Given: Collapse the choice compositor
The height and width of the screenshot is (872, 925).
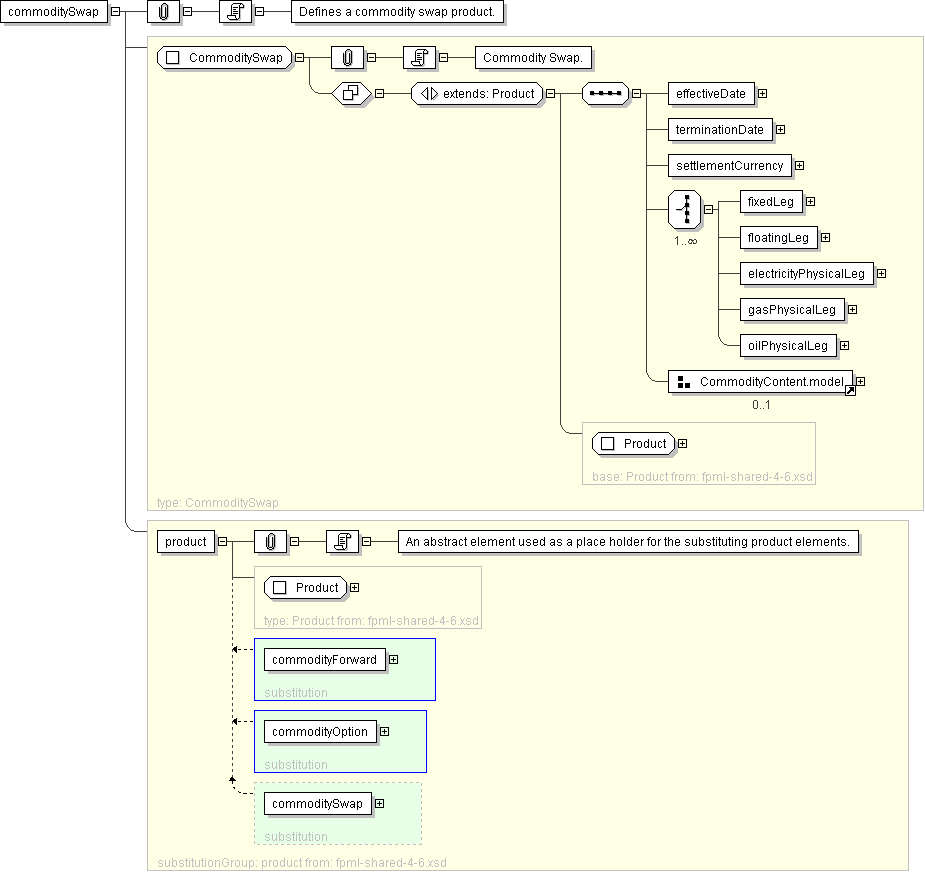Looking at the screenshot, I should [708, 209].
